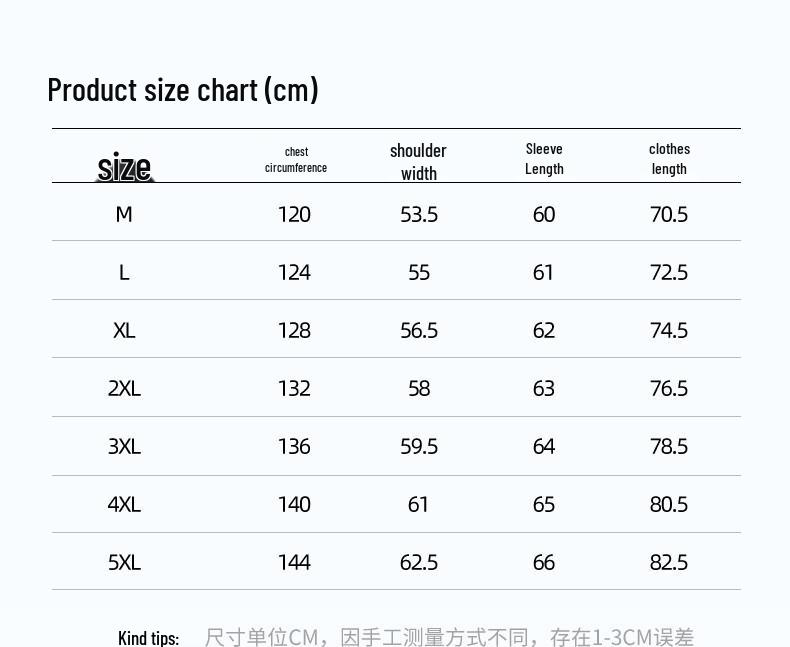Select sleeve length value 63
This screenshot has width=790, height=647.
click(544, 388)
